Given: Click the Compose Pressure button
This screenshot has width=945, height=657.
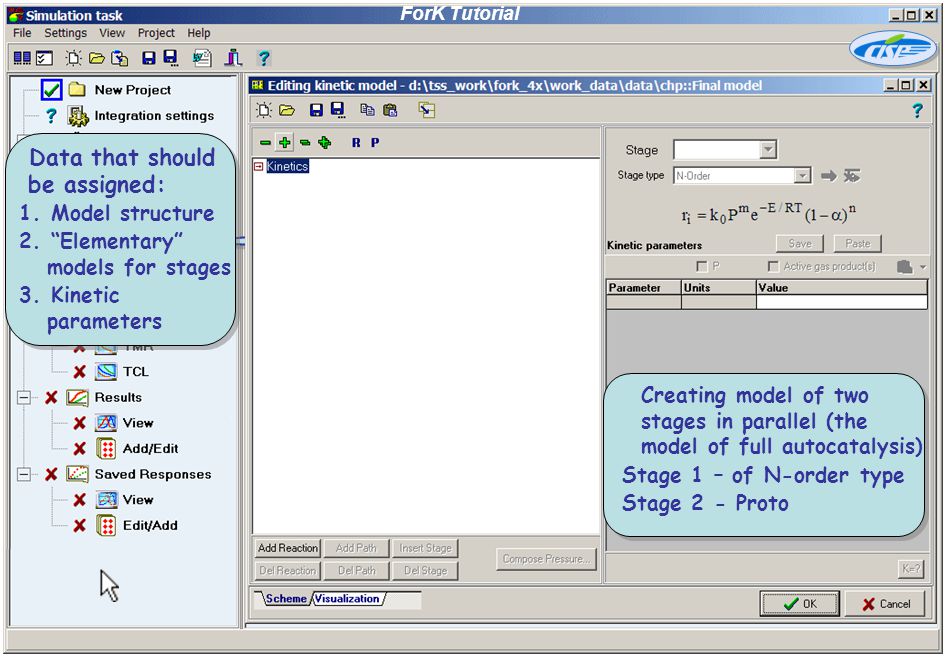Looking at the screenshot, I should tap(547, 559).
